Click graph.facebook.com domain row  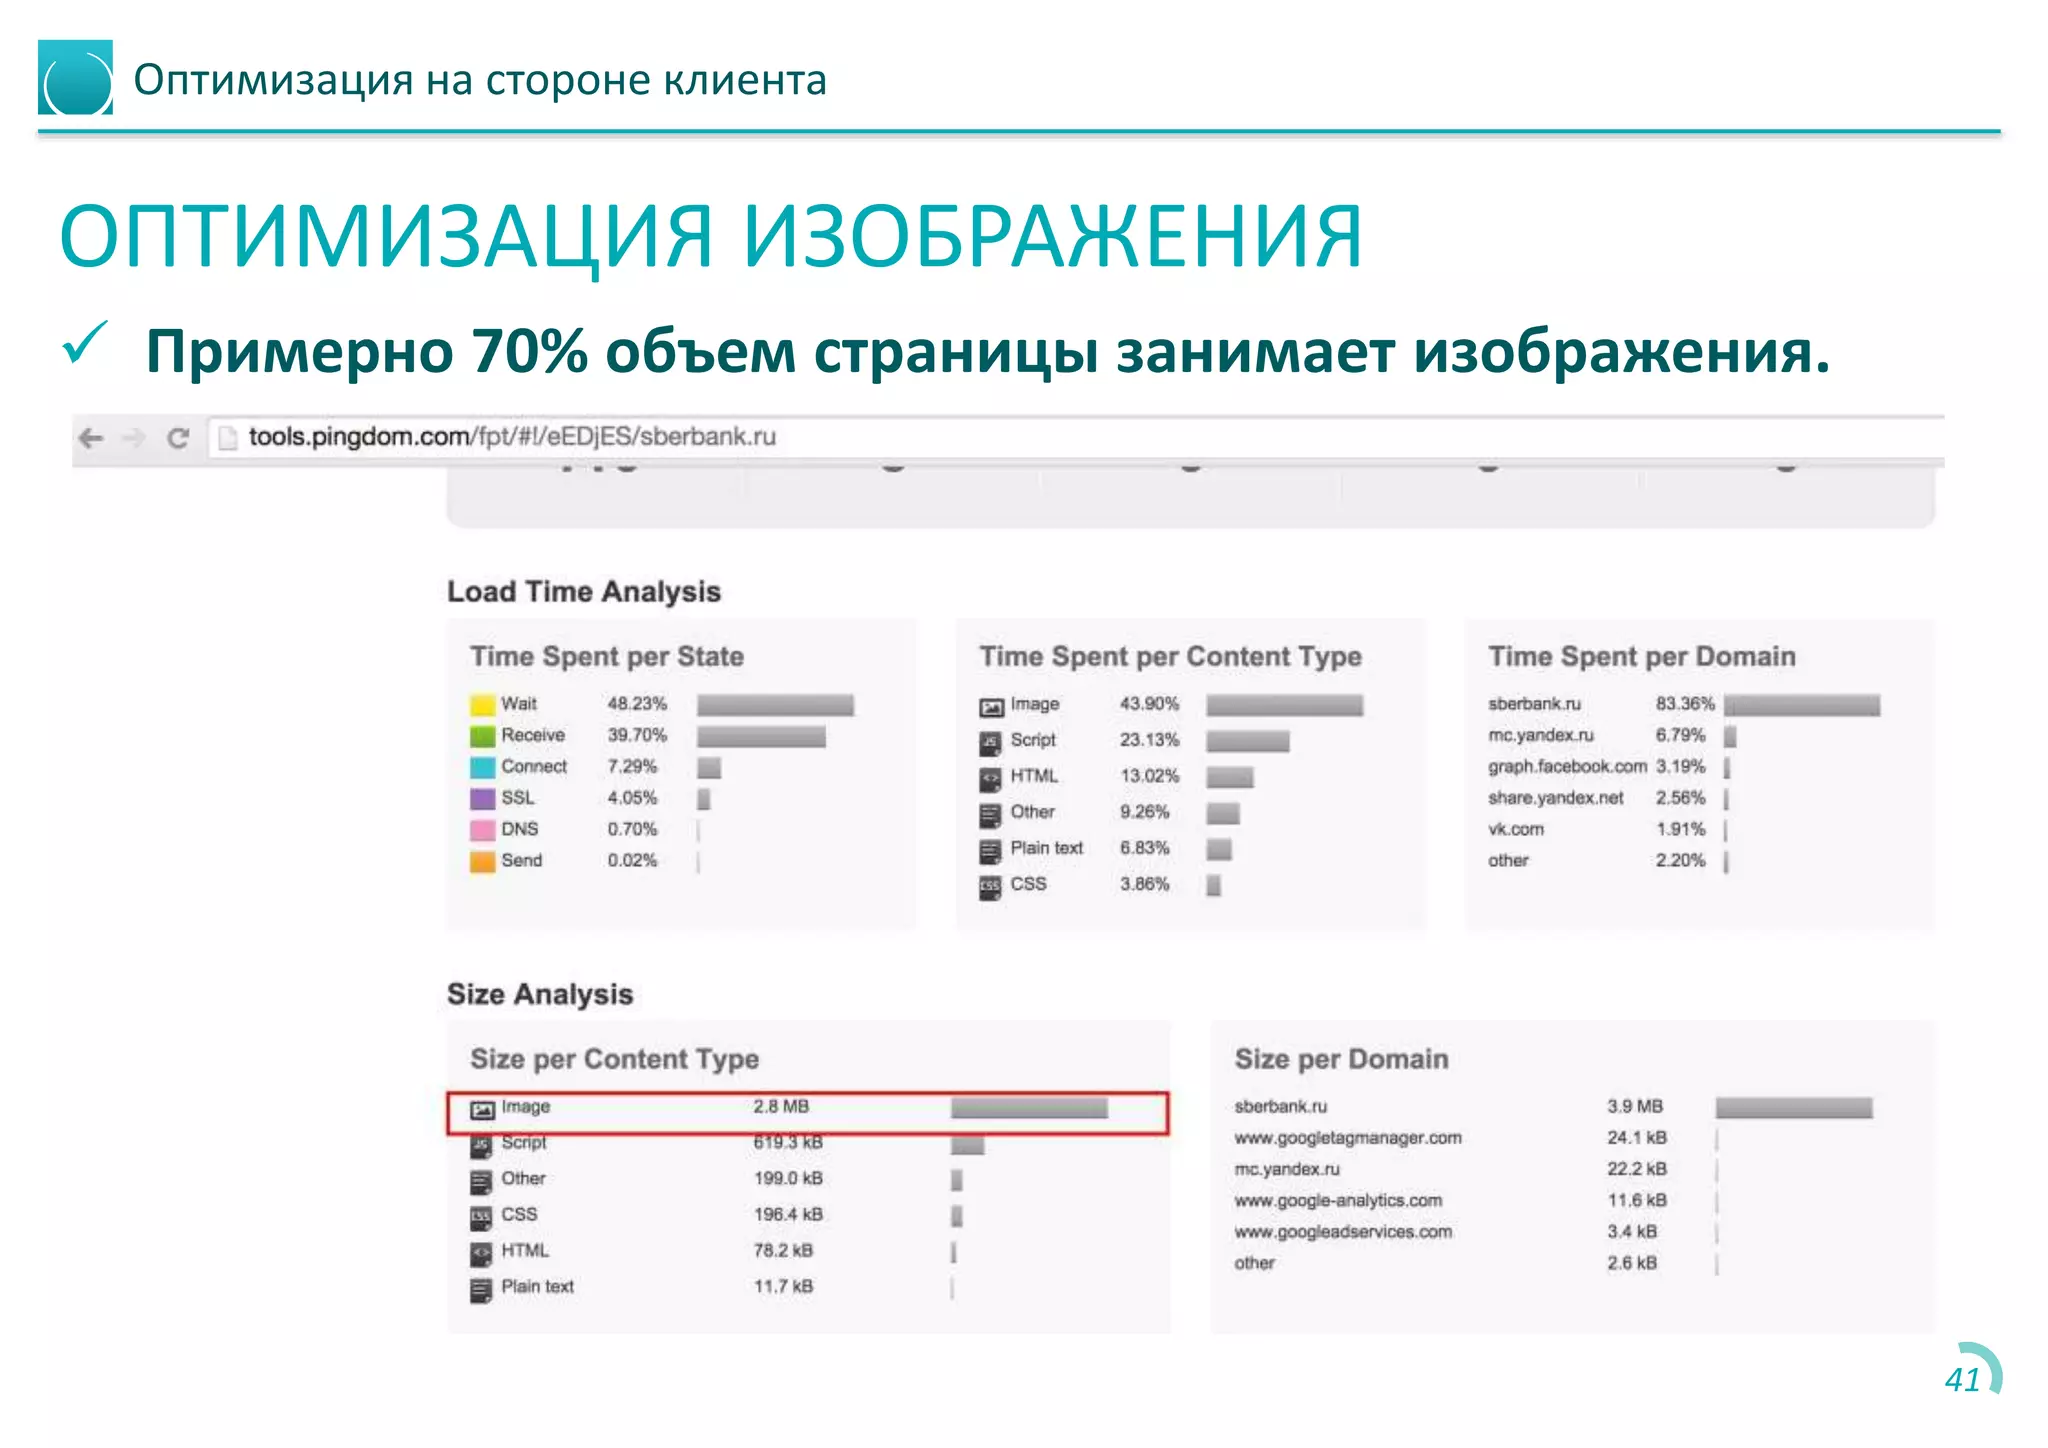tap(1611, 767)
